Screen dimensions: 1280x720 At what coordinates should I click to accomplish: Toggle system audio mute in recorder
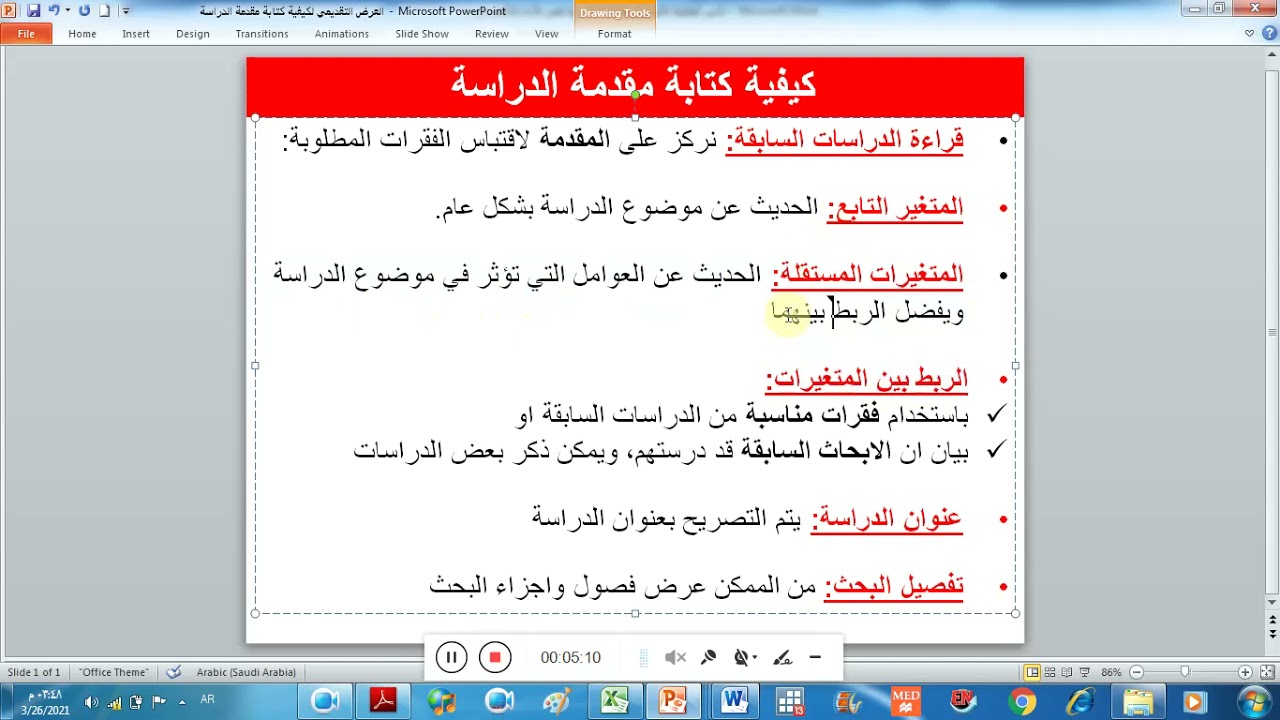675,657
